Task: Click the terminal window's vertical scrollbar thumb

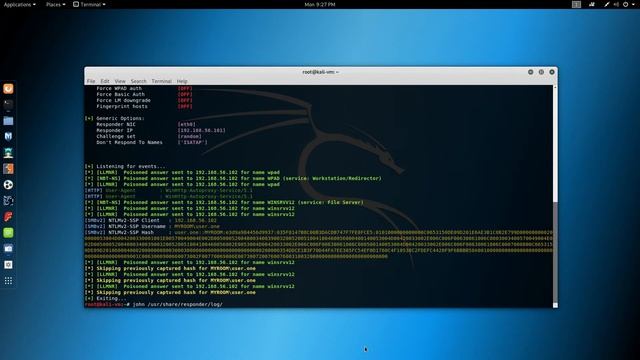Action: pyautogui.click(x=555, y=251)
